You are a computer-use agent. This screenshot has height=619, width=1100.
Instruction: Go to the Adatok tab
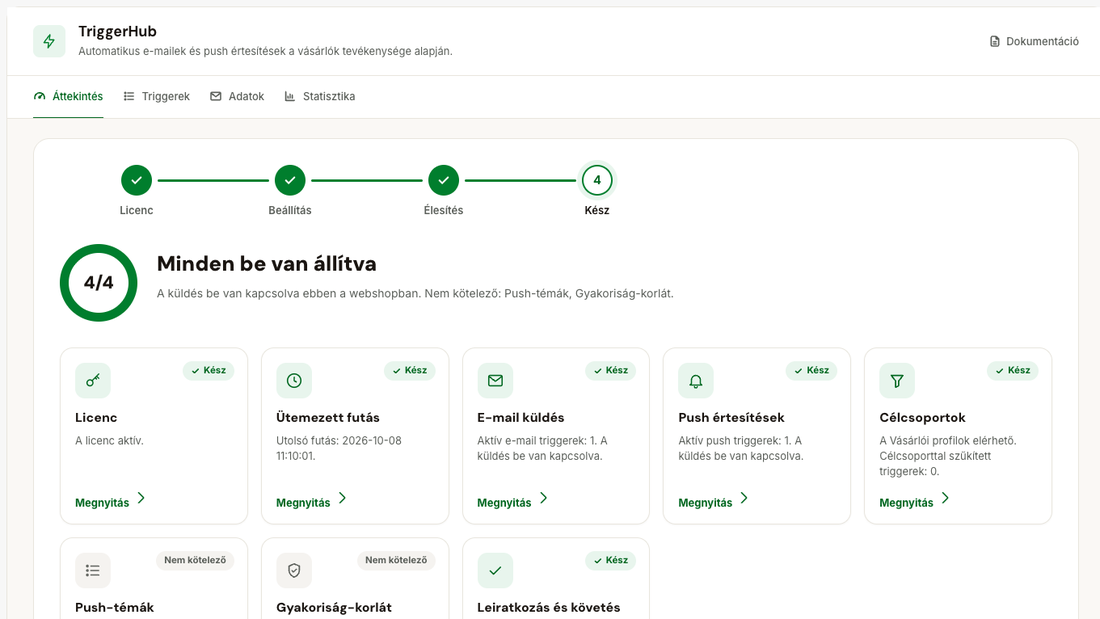[237, 96]
